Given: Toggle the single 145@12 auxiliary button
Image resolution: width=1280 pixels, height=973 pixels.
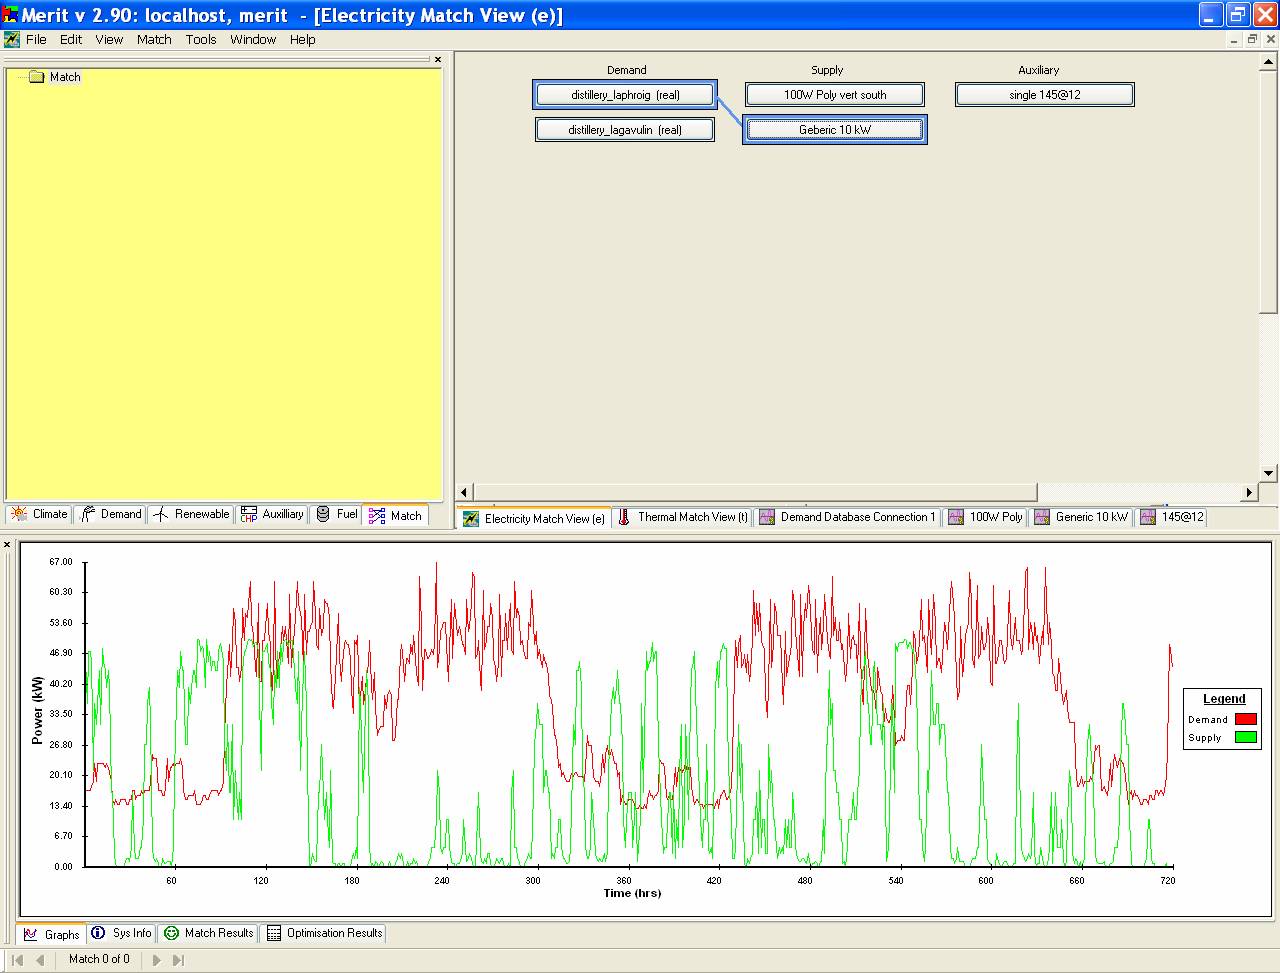Looking at the screenshot, I should [x=1044, y=95].
